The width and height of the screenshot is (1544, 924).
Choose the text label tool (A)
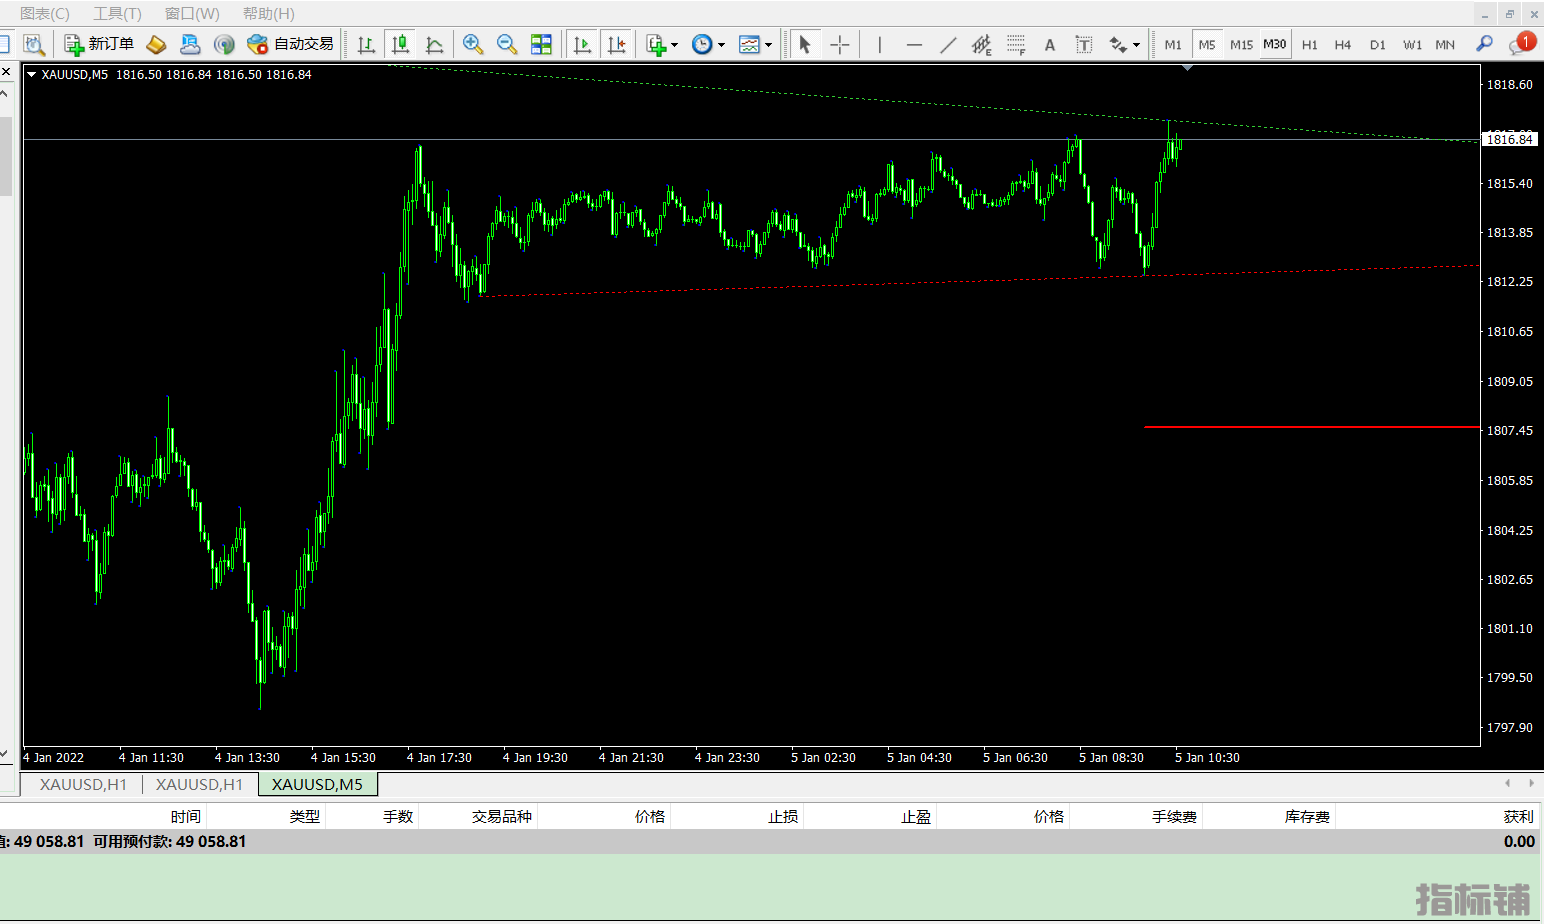pos(1049,44)
